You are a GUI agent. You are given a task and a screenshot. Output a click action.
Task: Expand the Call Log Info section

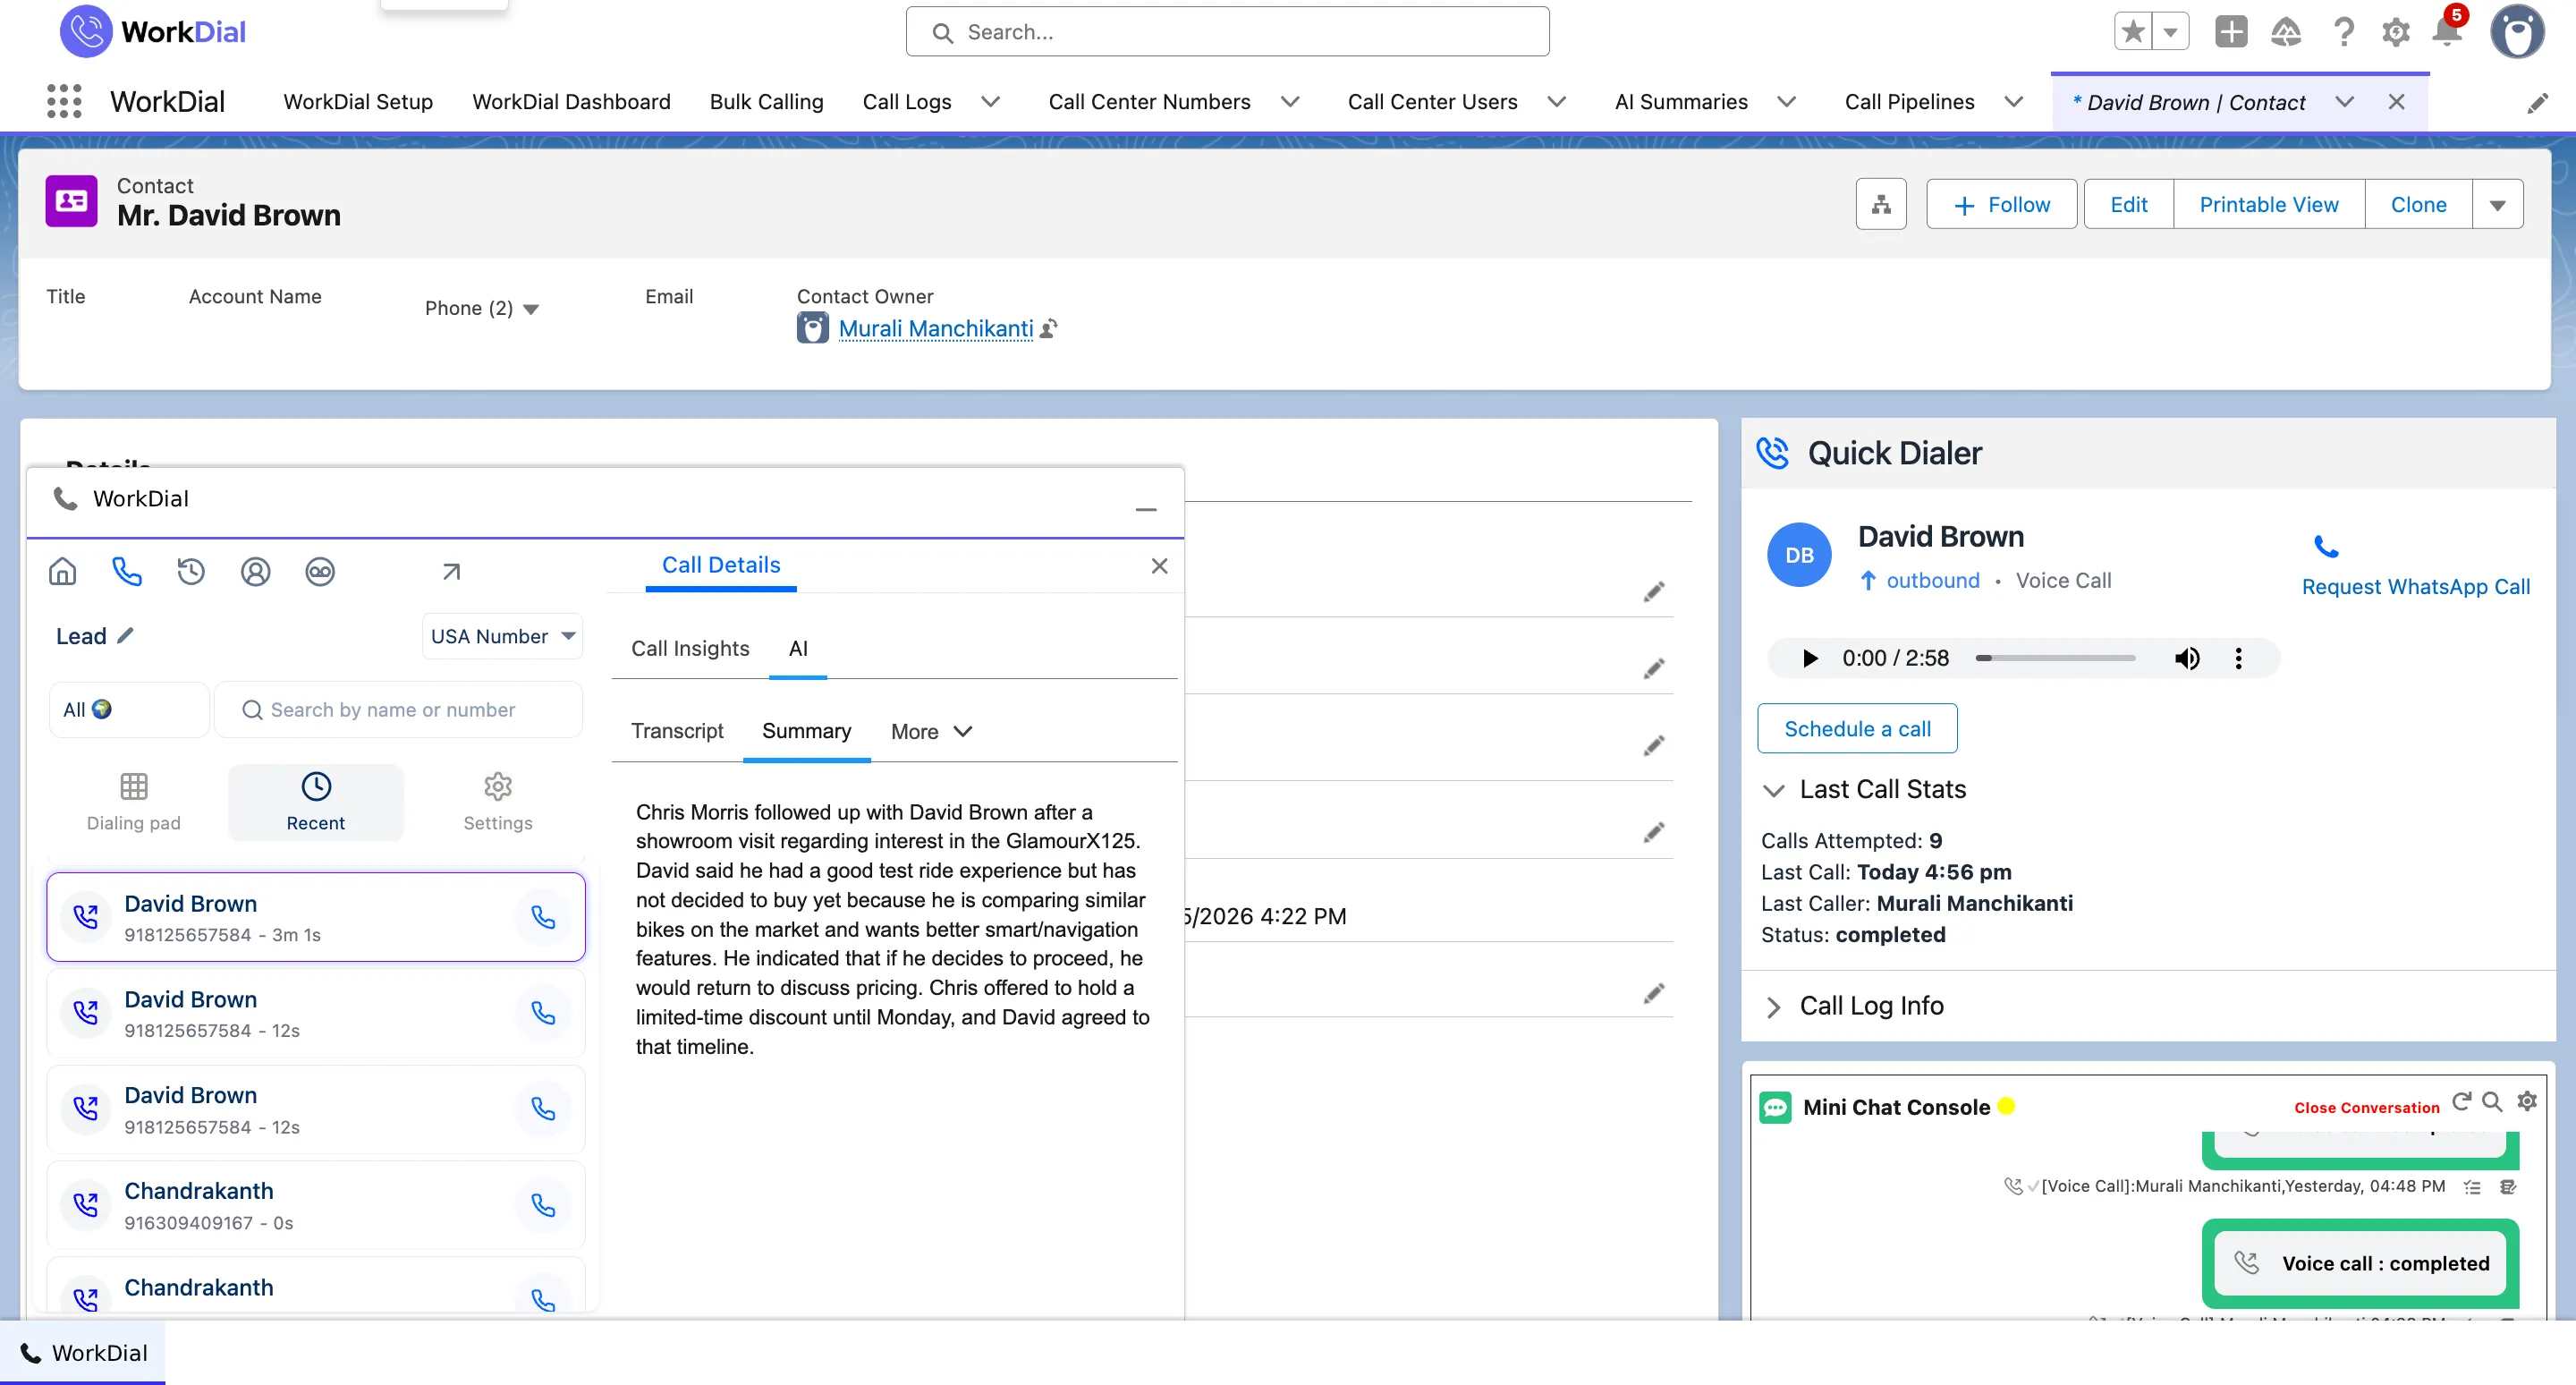point(1855,1006)
